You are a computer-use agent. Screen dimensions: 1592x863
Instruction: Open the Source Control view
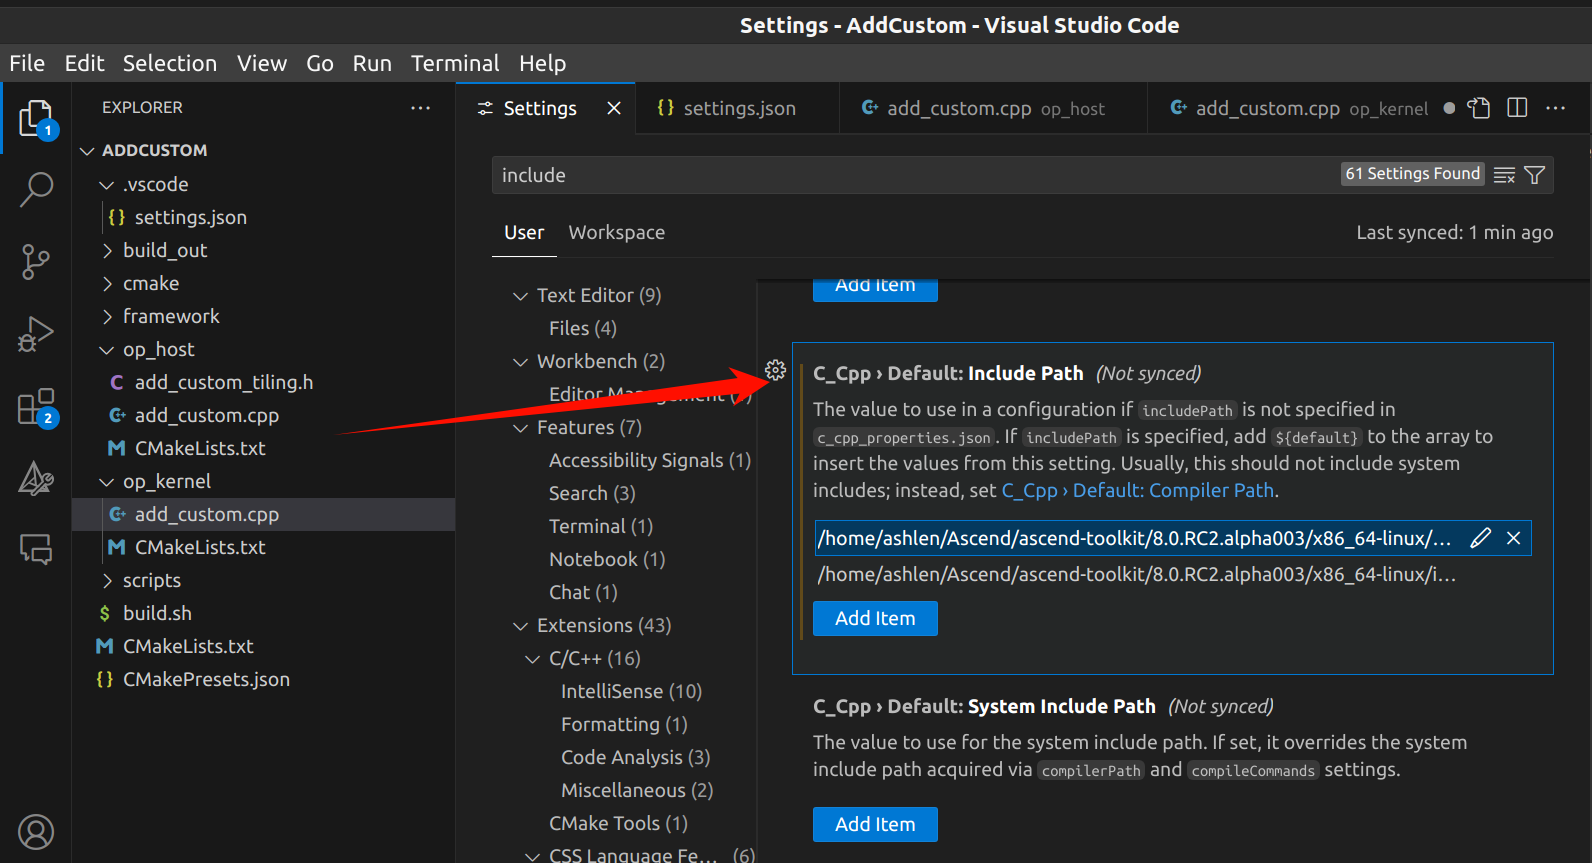(36, 262)
